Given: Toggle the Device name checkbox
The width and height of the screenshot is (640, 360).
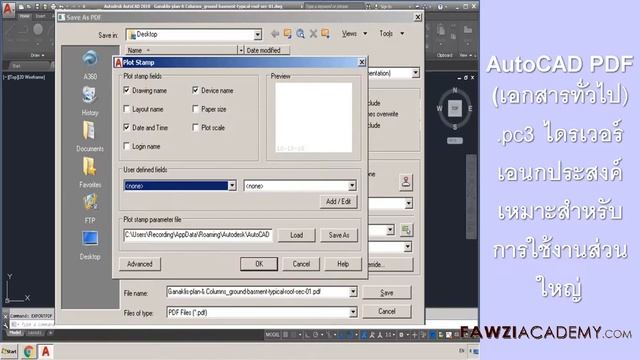Looking at the screenshot, I should [x=196, y=90].
